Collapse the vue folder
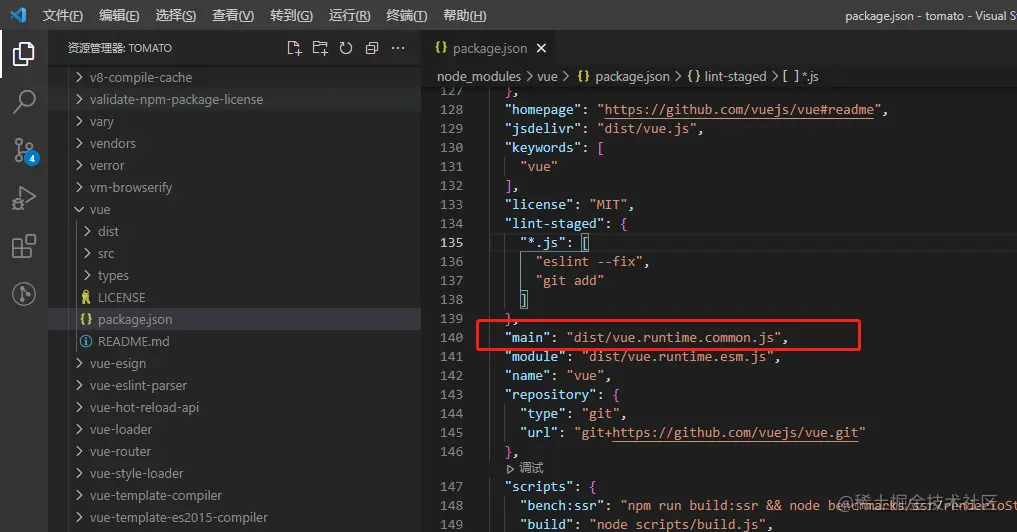The width and height of the screenshot is (1017, 532). [x=234, y=210]
